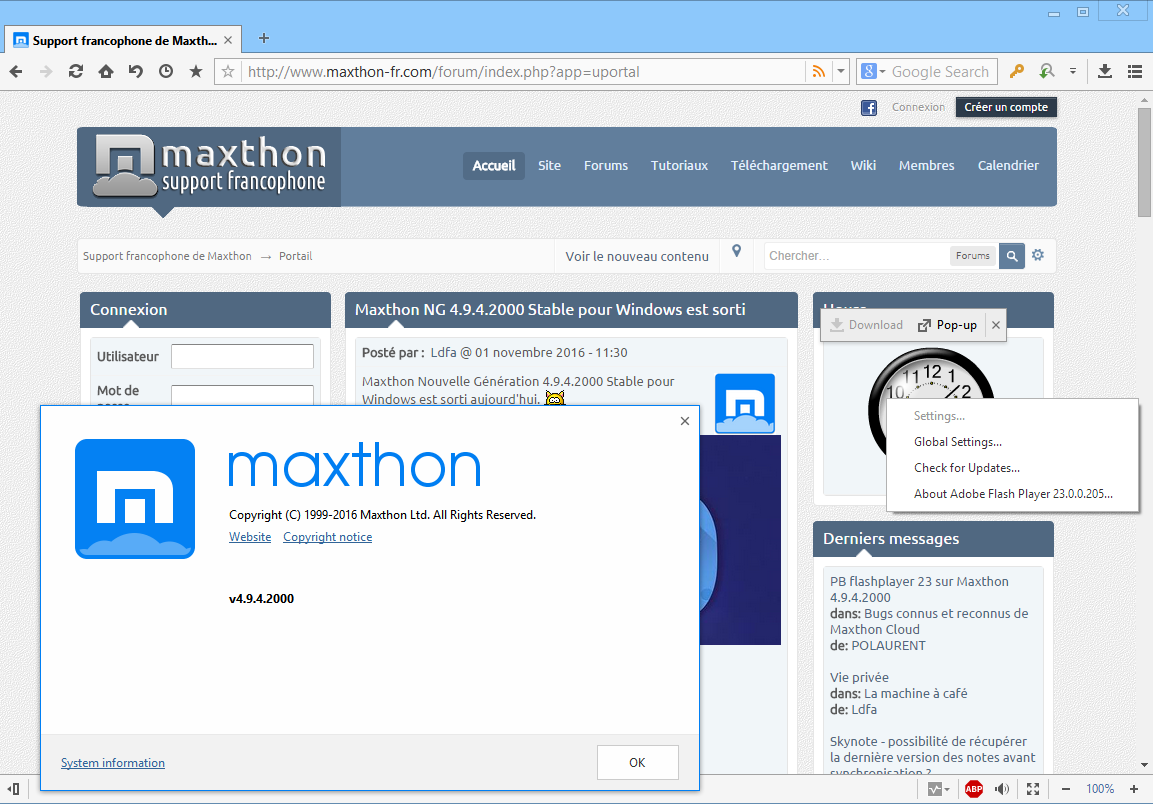Click the green arrow toolbar icon

(1047, 71)
